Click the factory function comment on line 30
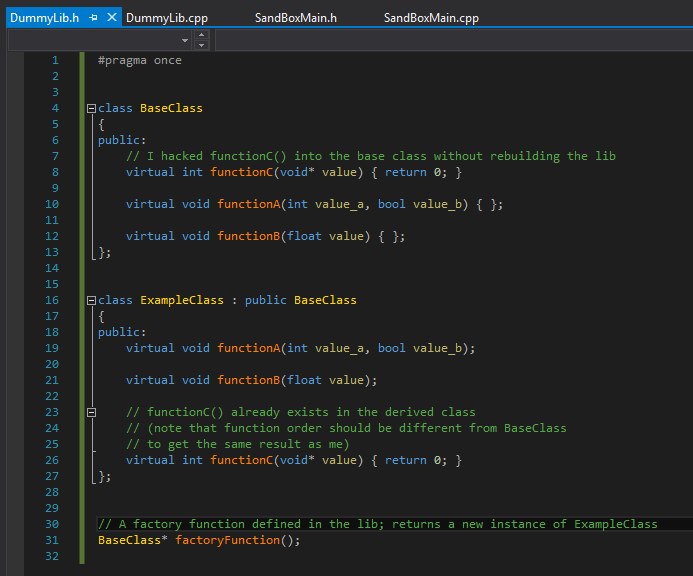Screen dimensions: 693x576 point(378,524)
